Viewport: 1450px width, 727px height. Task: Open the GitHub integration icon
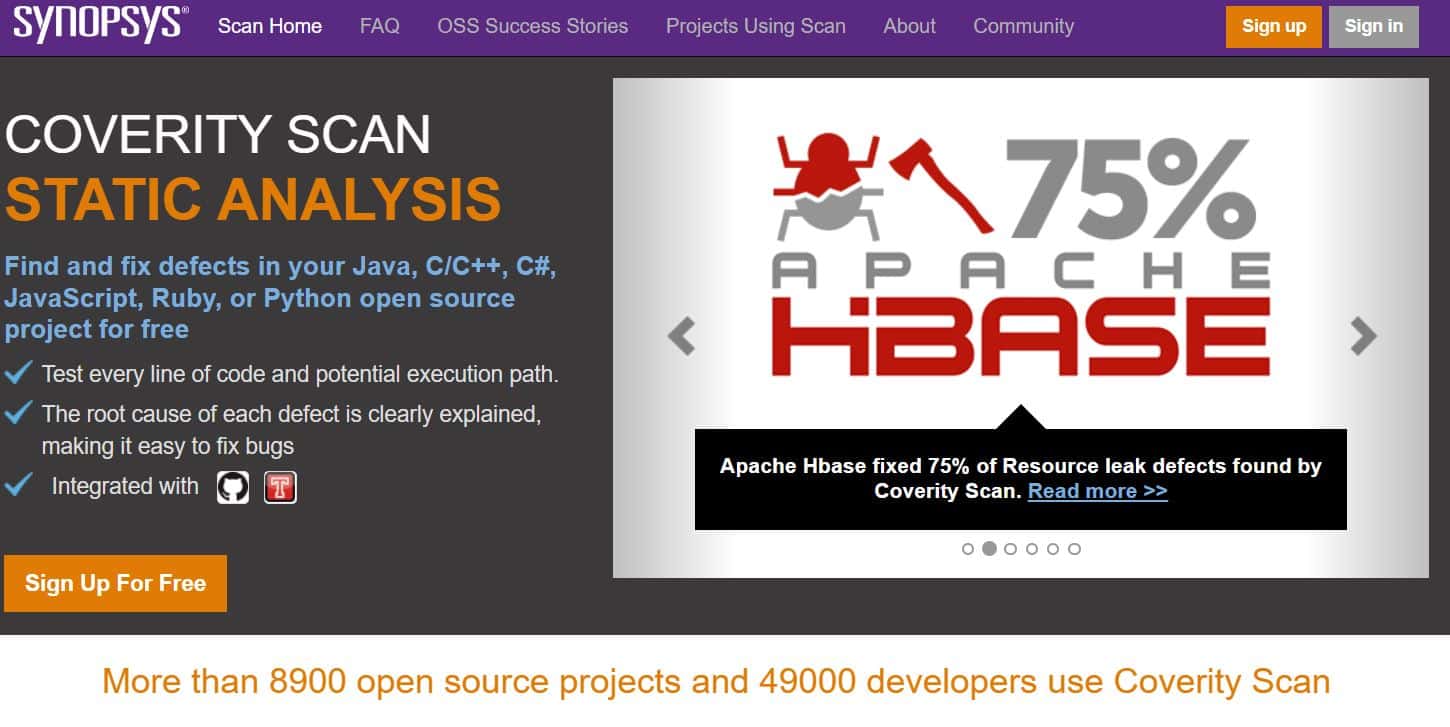pyautogui.click(x=233, y=487)
